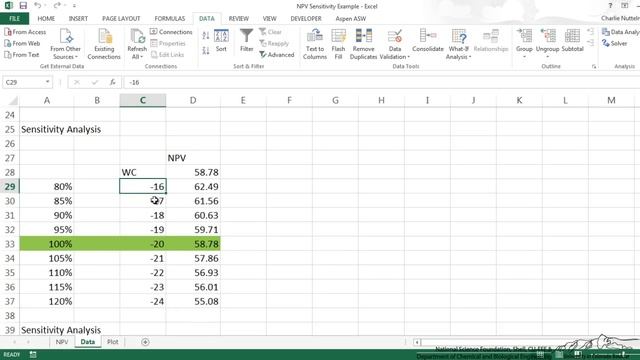The width and height of the screenshot is (640, 360).
Task: Click Remove Duplicates
Action: [x=363, y=44]
